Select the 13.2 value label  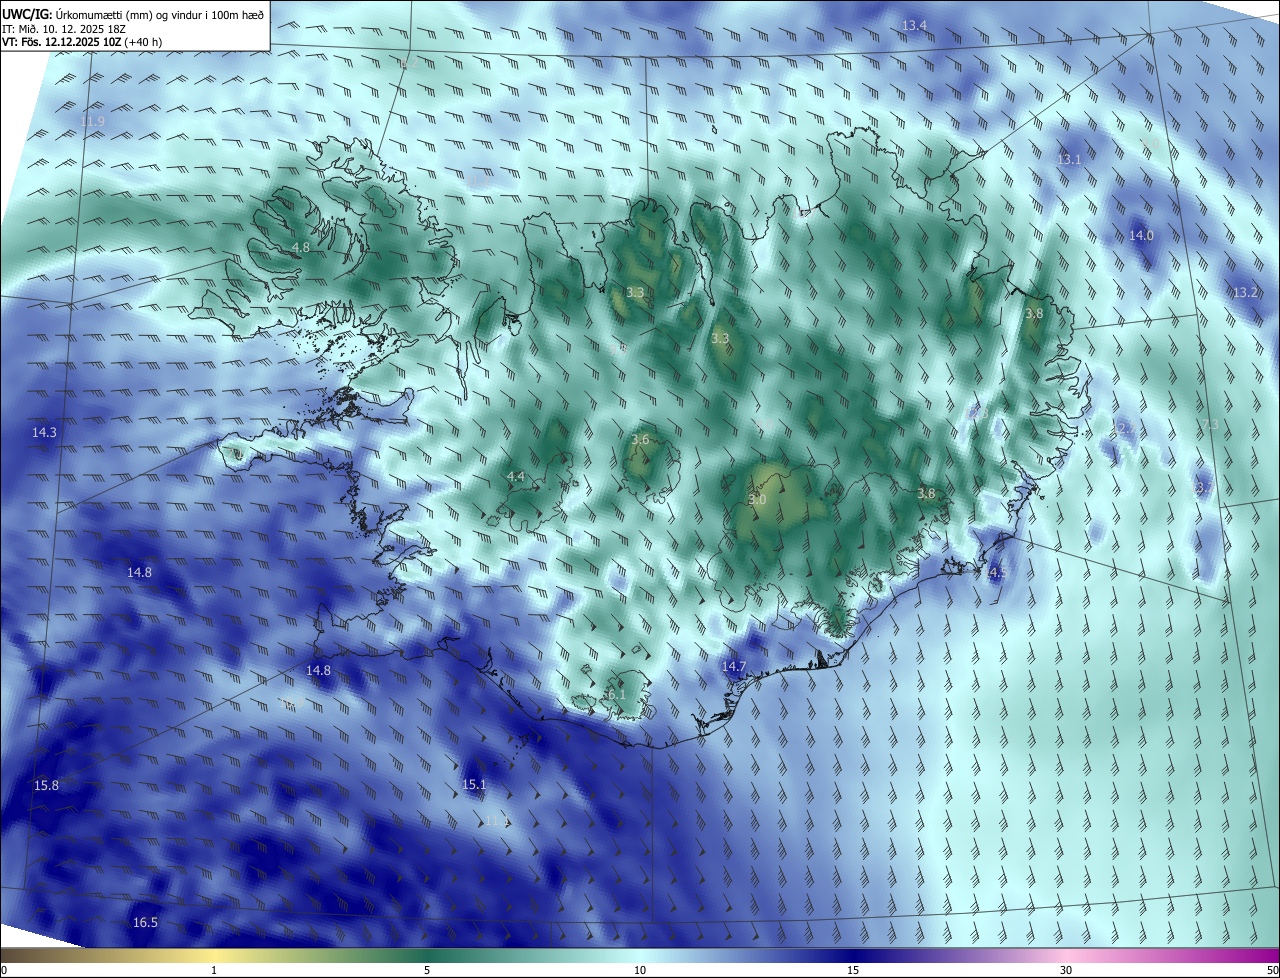tap(1245, 293)
